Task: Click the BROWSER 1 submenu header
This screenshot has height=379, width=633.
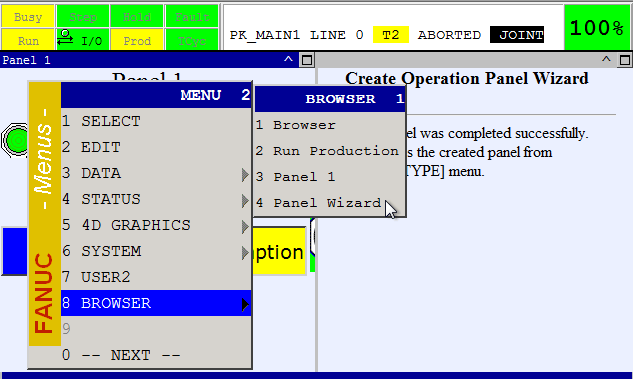Action: point(330,99)
